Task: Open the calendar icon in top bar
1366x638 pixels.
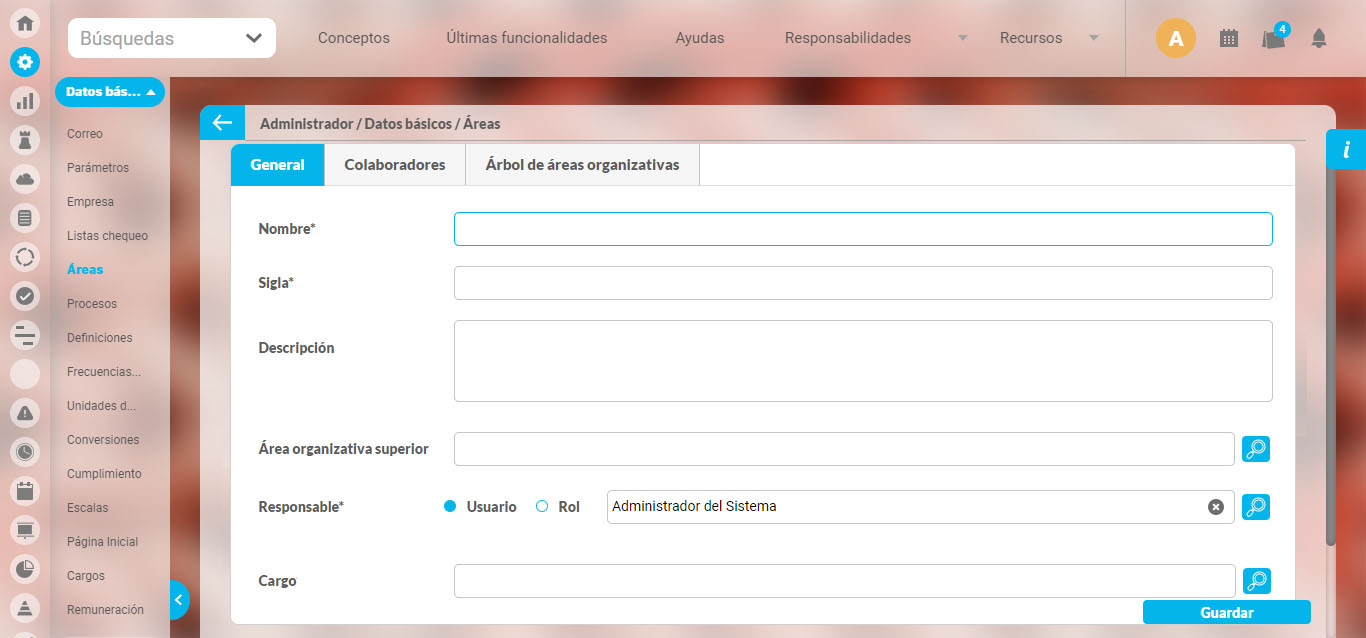Action: click(x=1229, y=38)
